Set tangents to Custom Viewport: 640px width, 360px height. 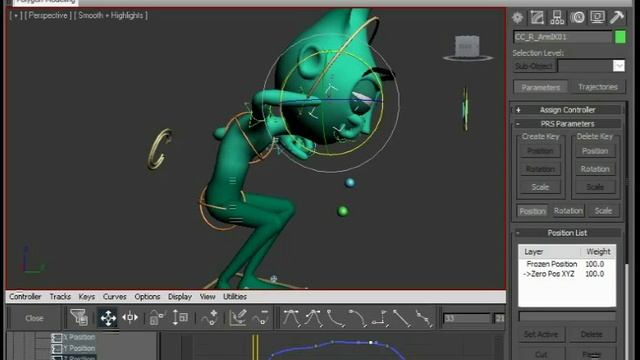313,318
